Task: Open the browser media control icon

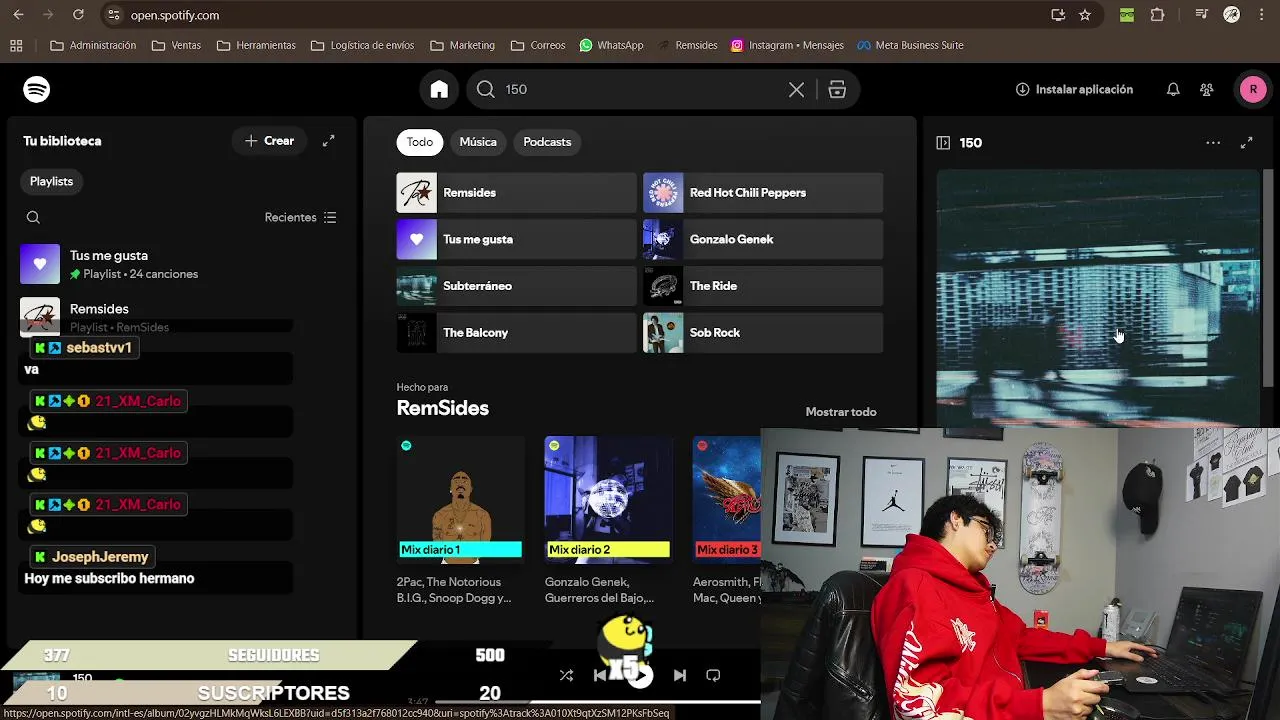Action: pyautogui.click(x=1203, y=15)
